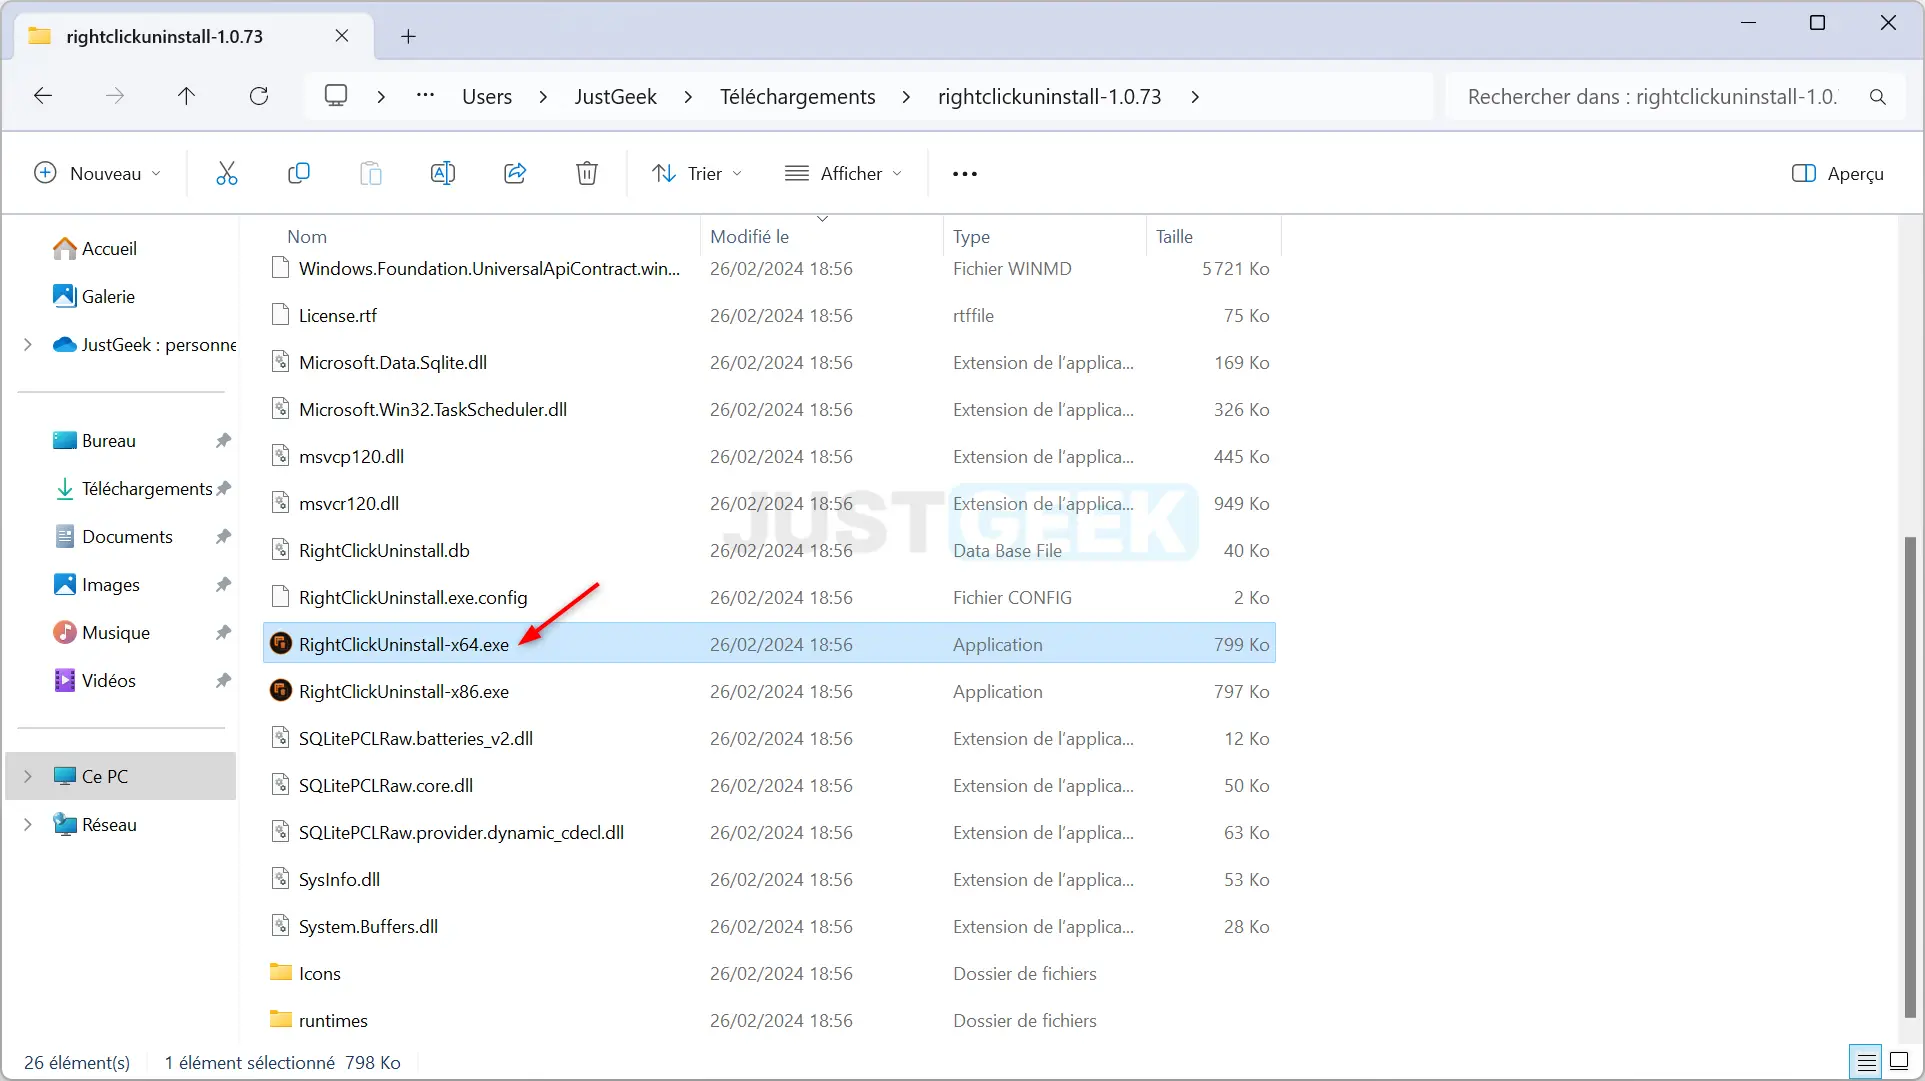Close the rightclickuninstall-1.0.73 tab
This screenshot has height=1081, width=1925.
click(342, 36)
